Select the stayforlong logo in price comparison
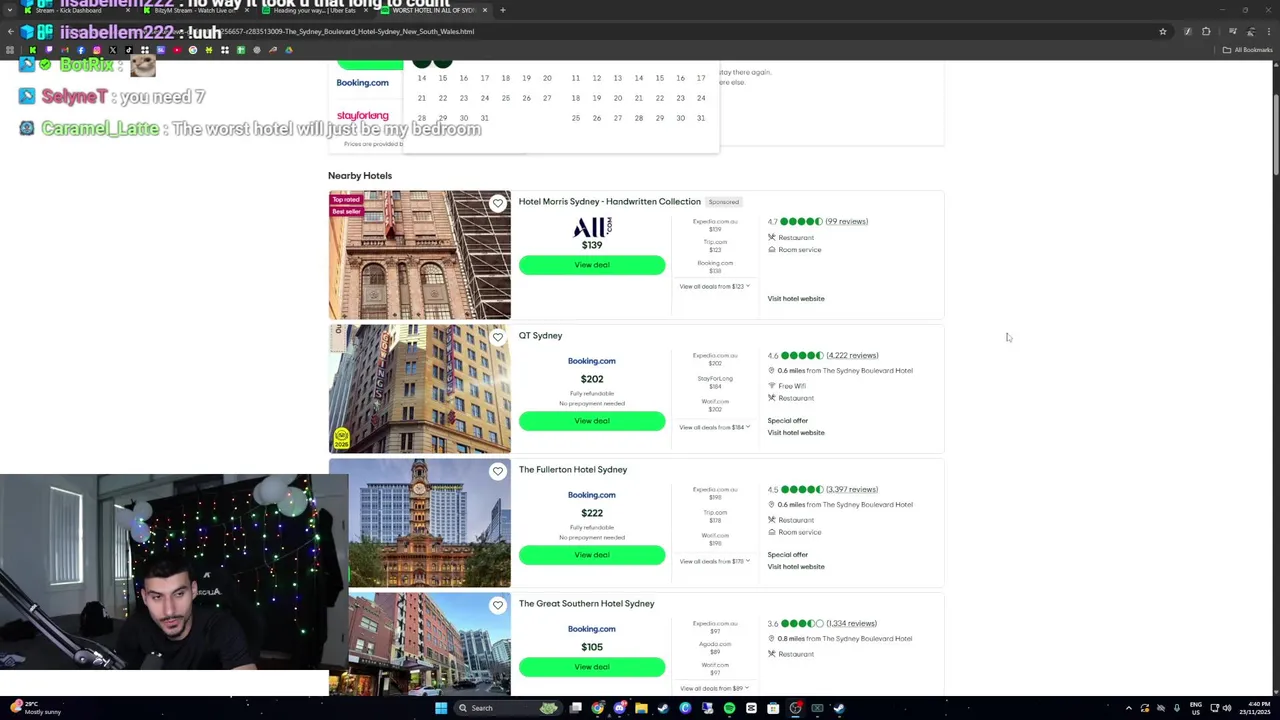Image resolution: width=1280 pixels, height=720 pixels. tap(362, 116)
